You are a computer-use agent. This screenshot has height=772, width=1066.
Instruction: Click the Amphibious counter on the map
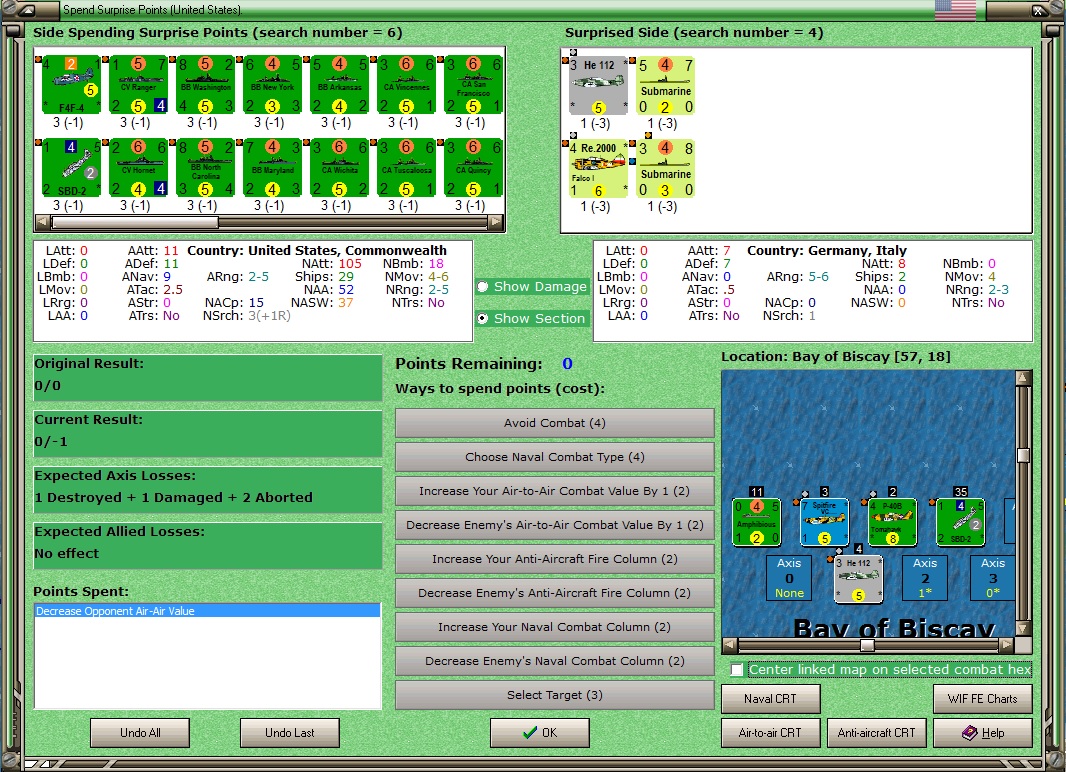coord(756,522)
